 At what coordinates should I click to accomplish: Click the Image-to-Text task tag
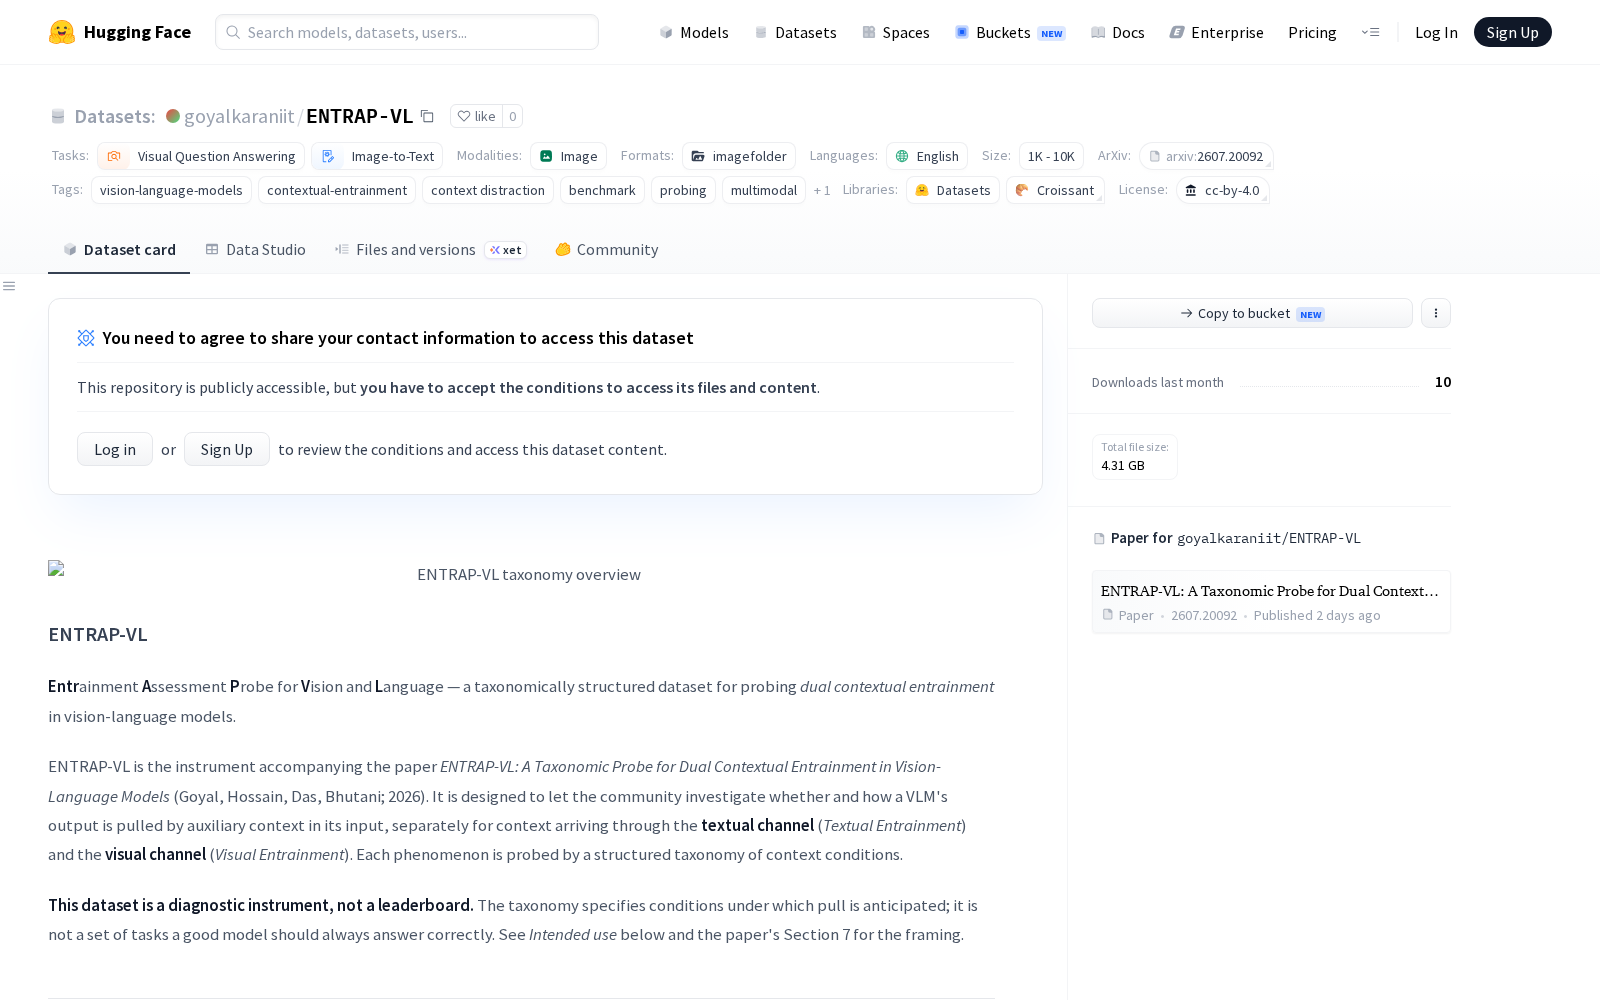click(377, 156)
